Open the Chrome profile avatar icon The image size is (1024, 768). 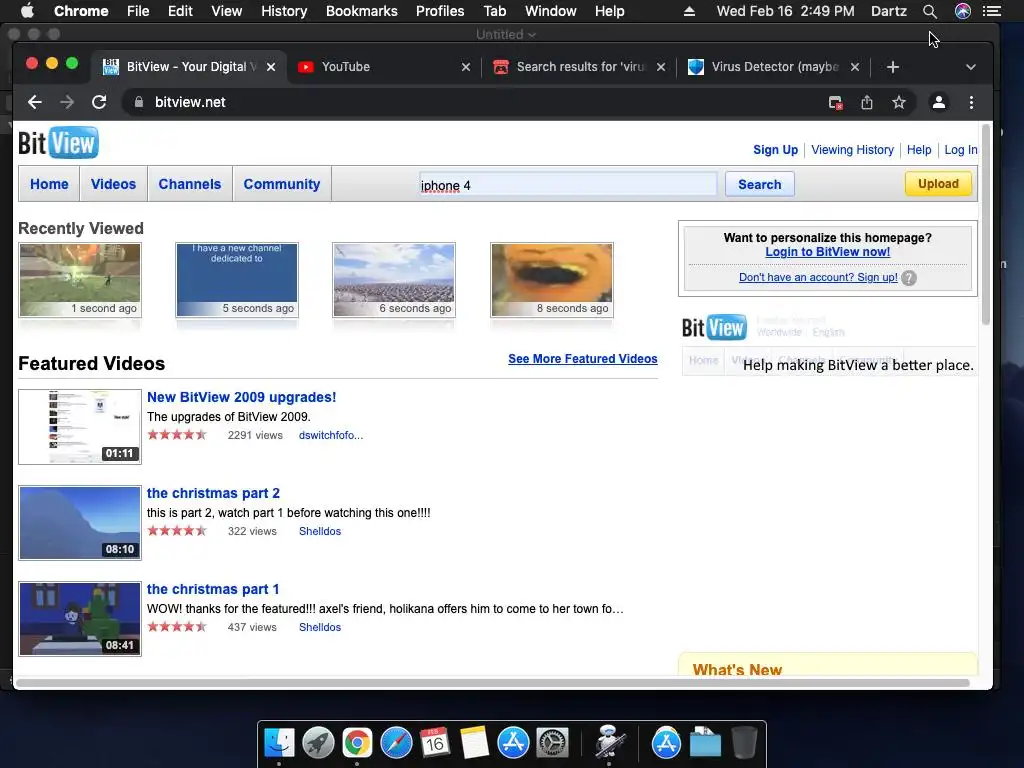[x=938, y=102]
